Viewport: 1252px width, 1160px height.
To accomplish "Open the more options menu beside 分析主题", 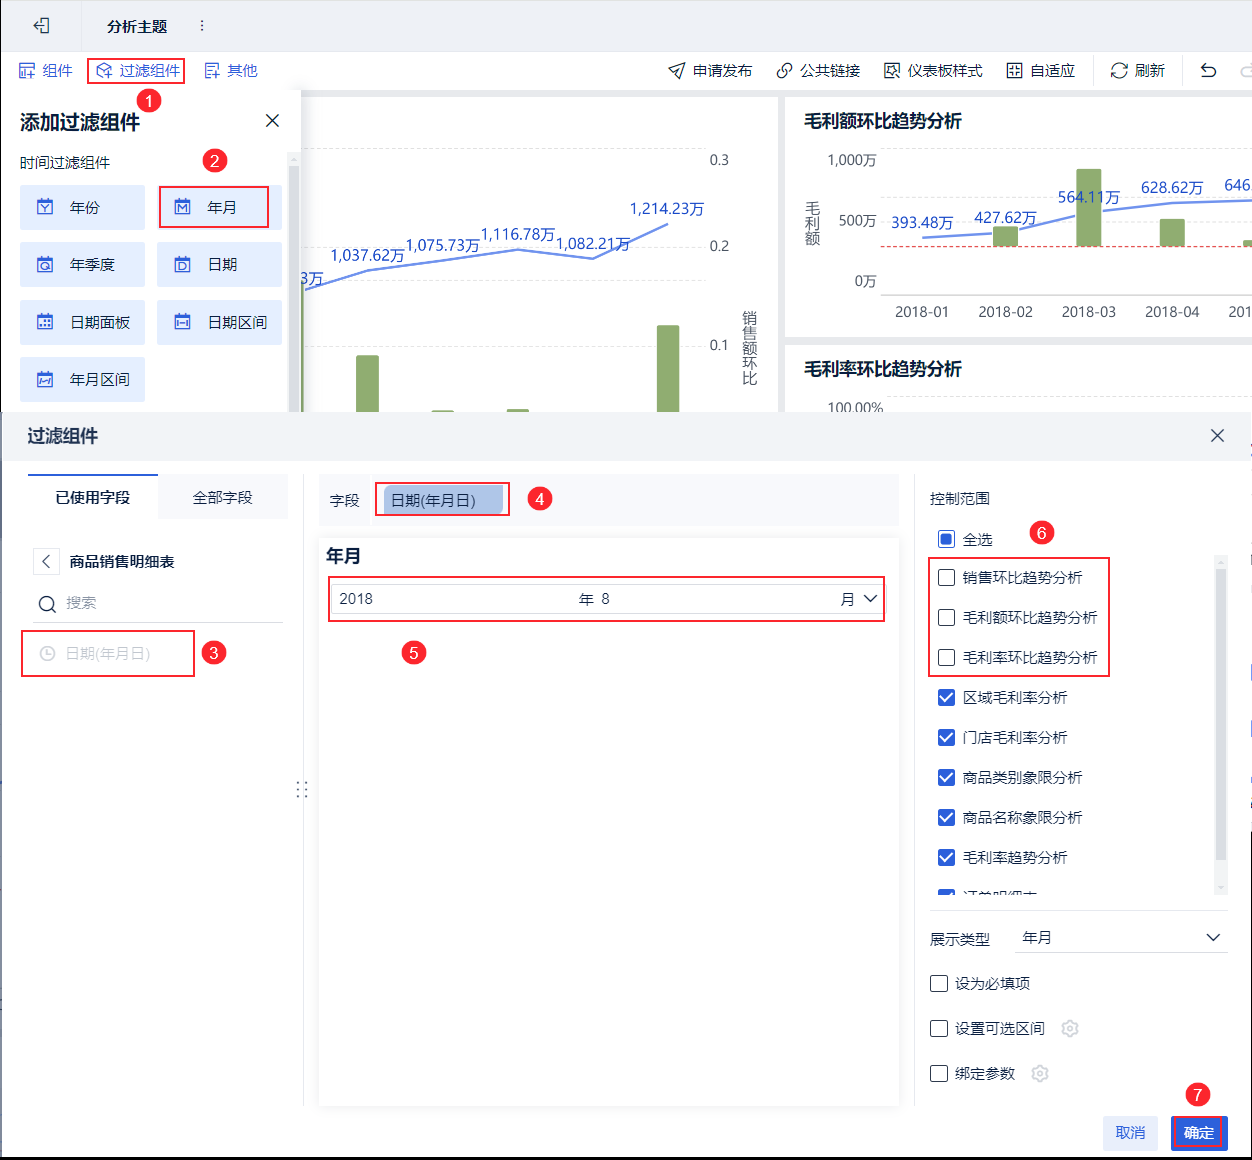I will coord(202,26).
